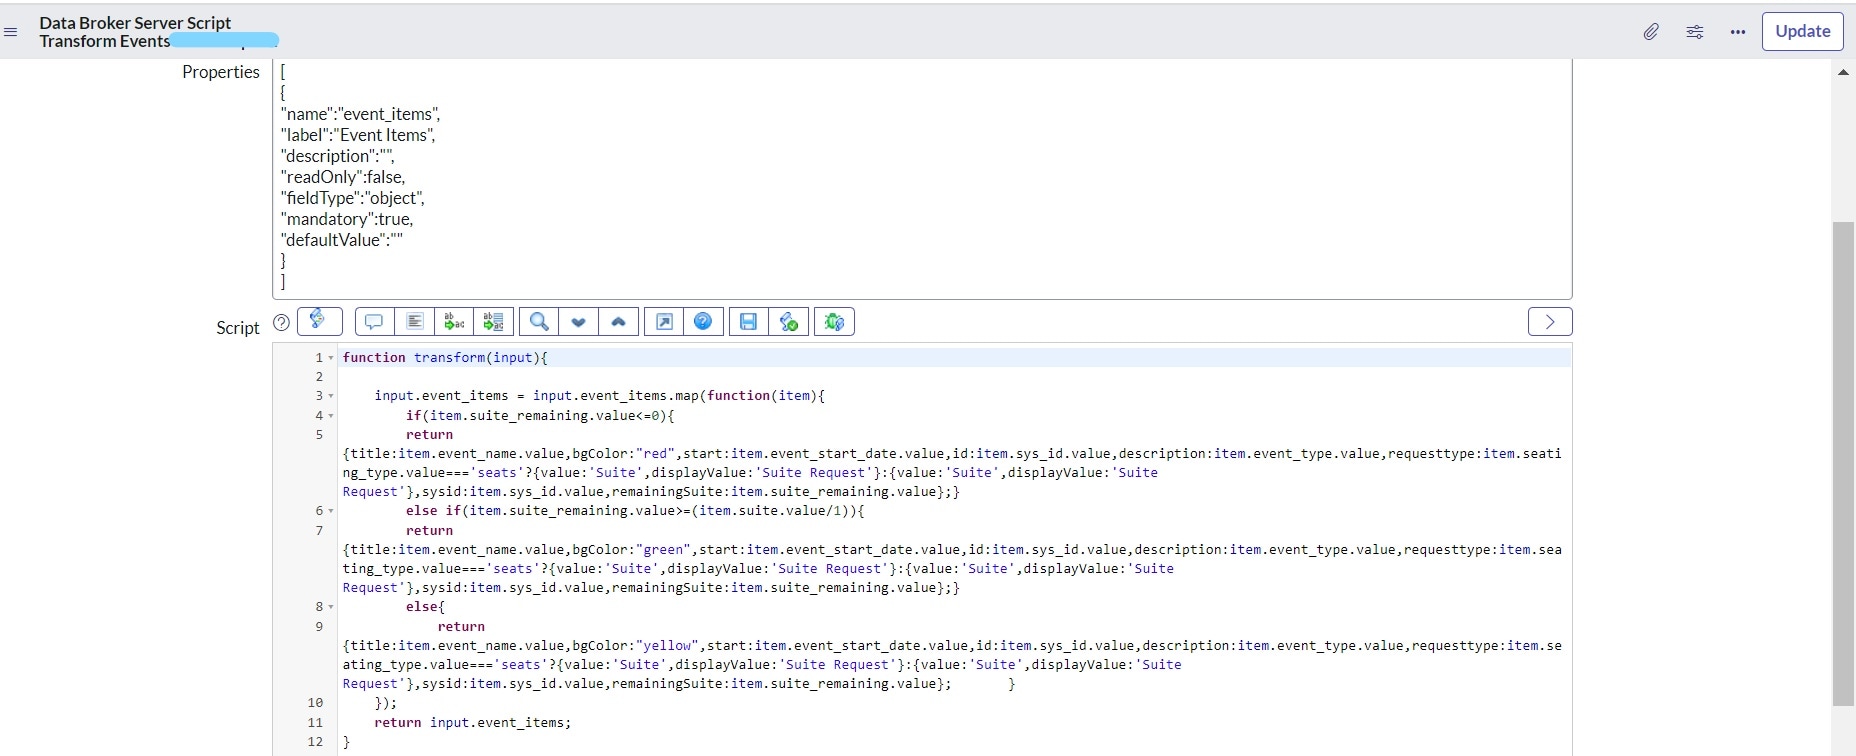
Task: Jump to next search match arrow
Action: coord(578,322)
